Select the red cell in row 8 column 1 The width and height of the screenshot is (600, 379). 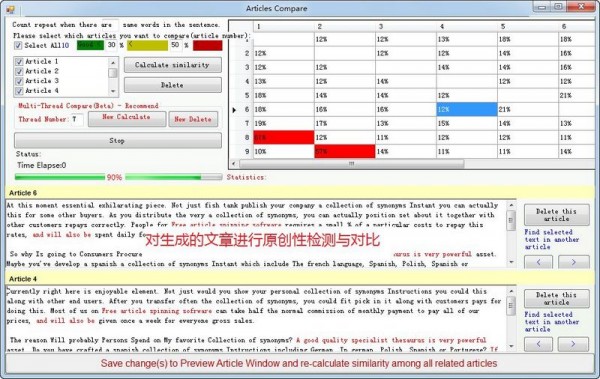coord(284,137)
